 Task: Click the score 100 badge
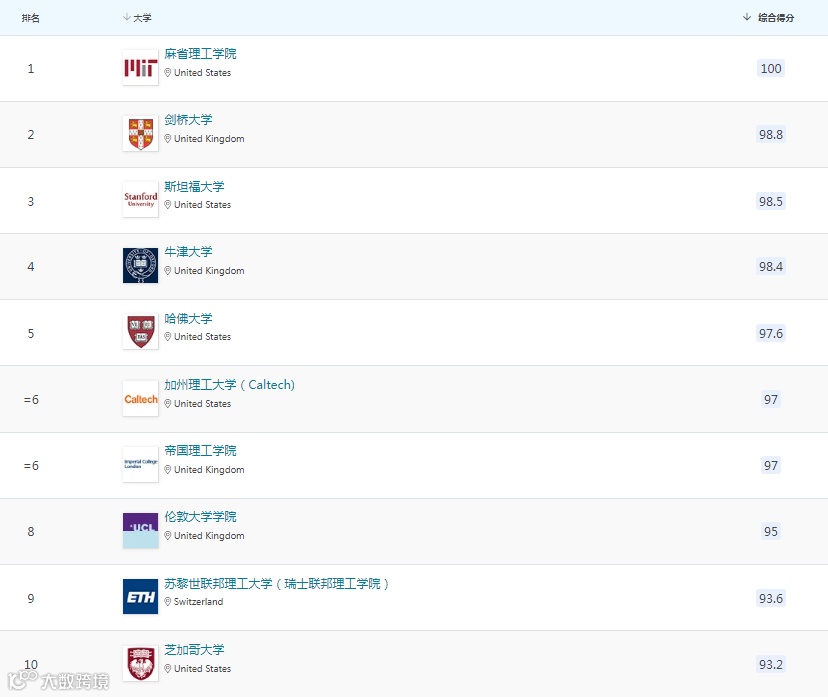tap(770, 69)
